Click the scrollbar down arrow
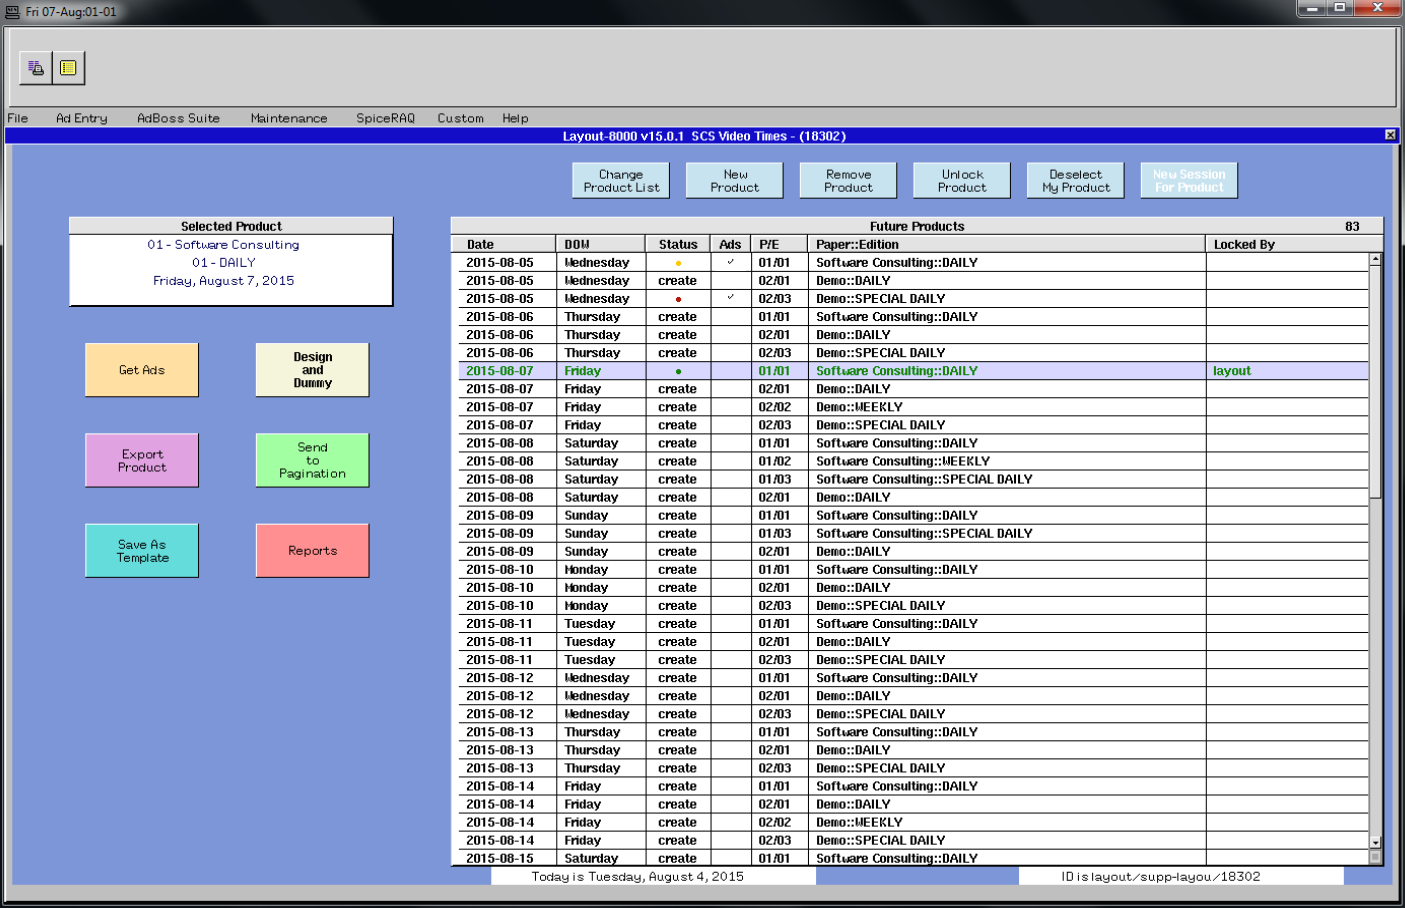The width and height of the screenshot is (1405, 908). (x=1375, y=842)
